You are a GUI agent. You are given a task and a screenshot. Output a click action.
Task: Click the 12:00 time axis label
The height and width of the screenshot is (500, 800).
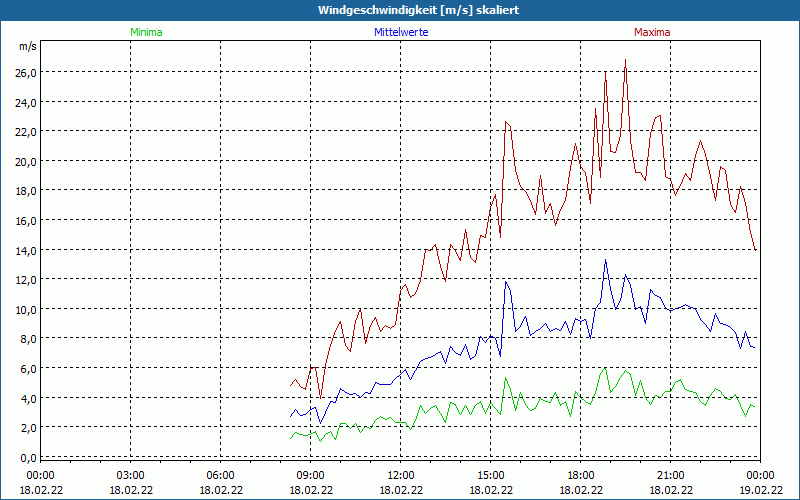click(401, 476)
